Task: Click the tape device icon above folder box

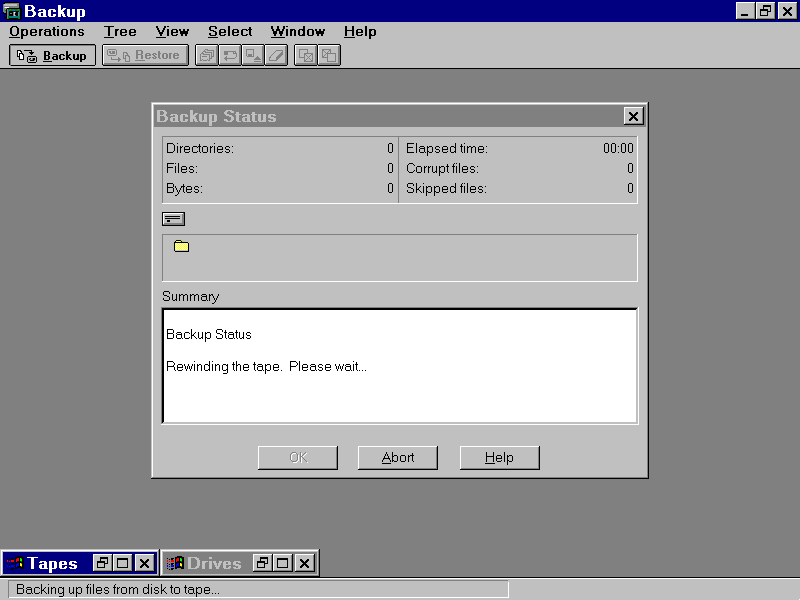Action: click(173, 219)
